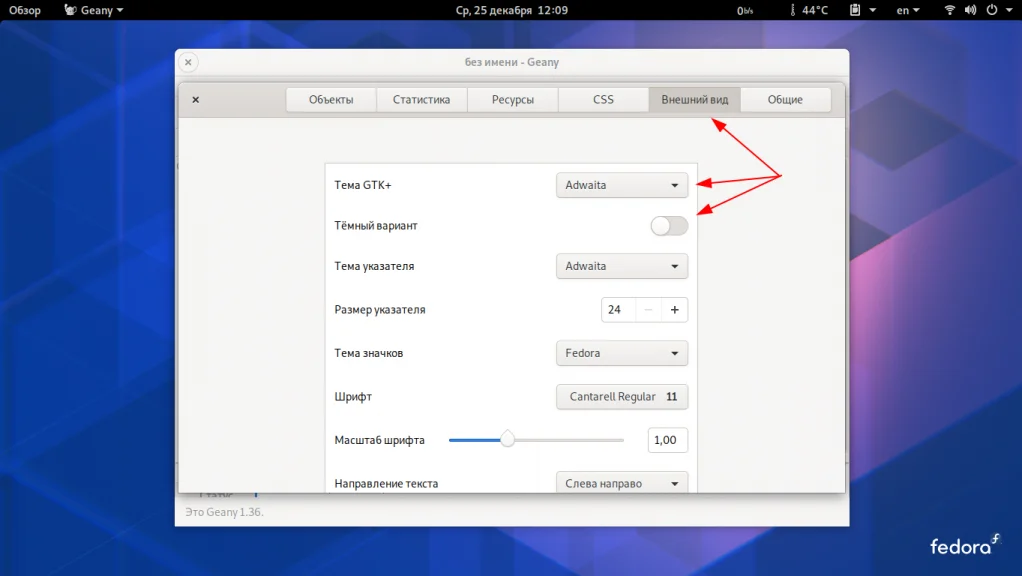
Task: Decrease pointer size with minus button
Action: 648,310
